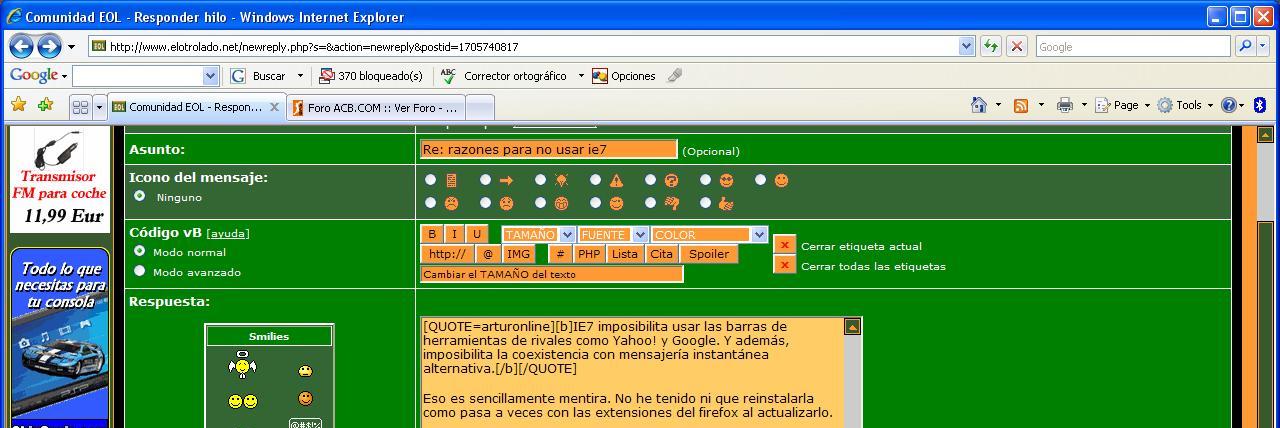Open the FUENTE font dropdown
The height and width of the screenshot is (428, 1280).
(x=613, y=234)
